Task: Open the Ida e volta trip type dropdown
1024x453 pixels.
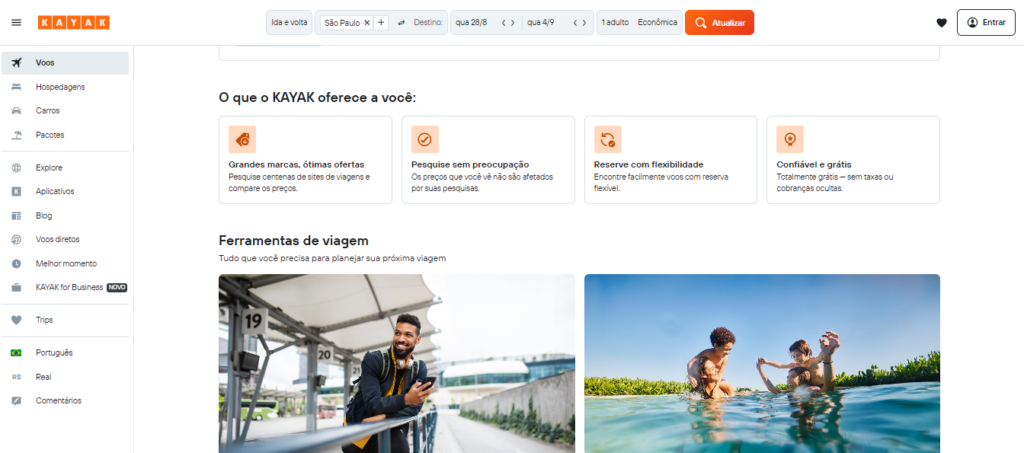Action: pyautogui.click(x=290, y=22)
